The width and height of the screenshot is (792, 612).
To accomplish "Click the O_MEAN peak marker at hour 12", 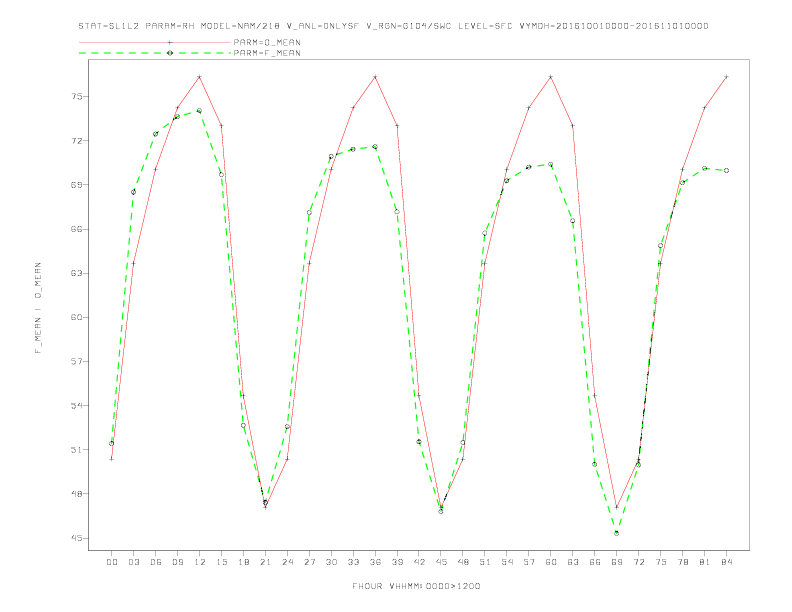I will tap(200, 77).
